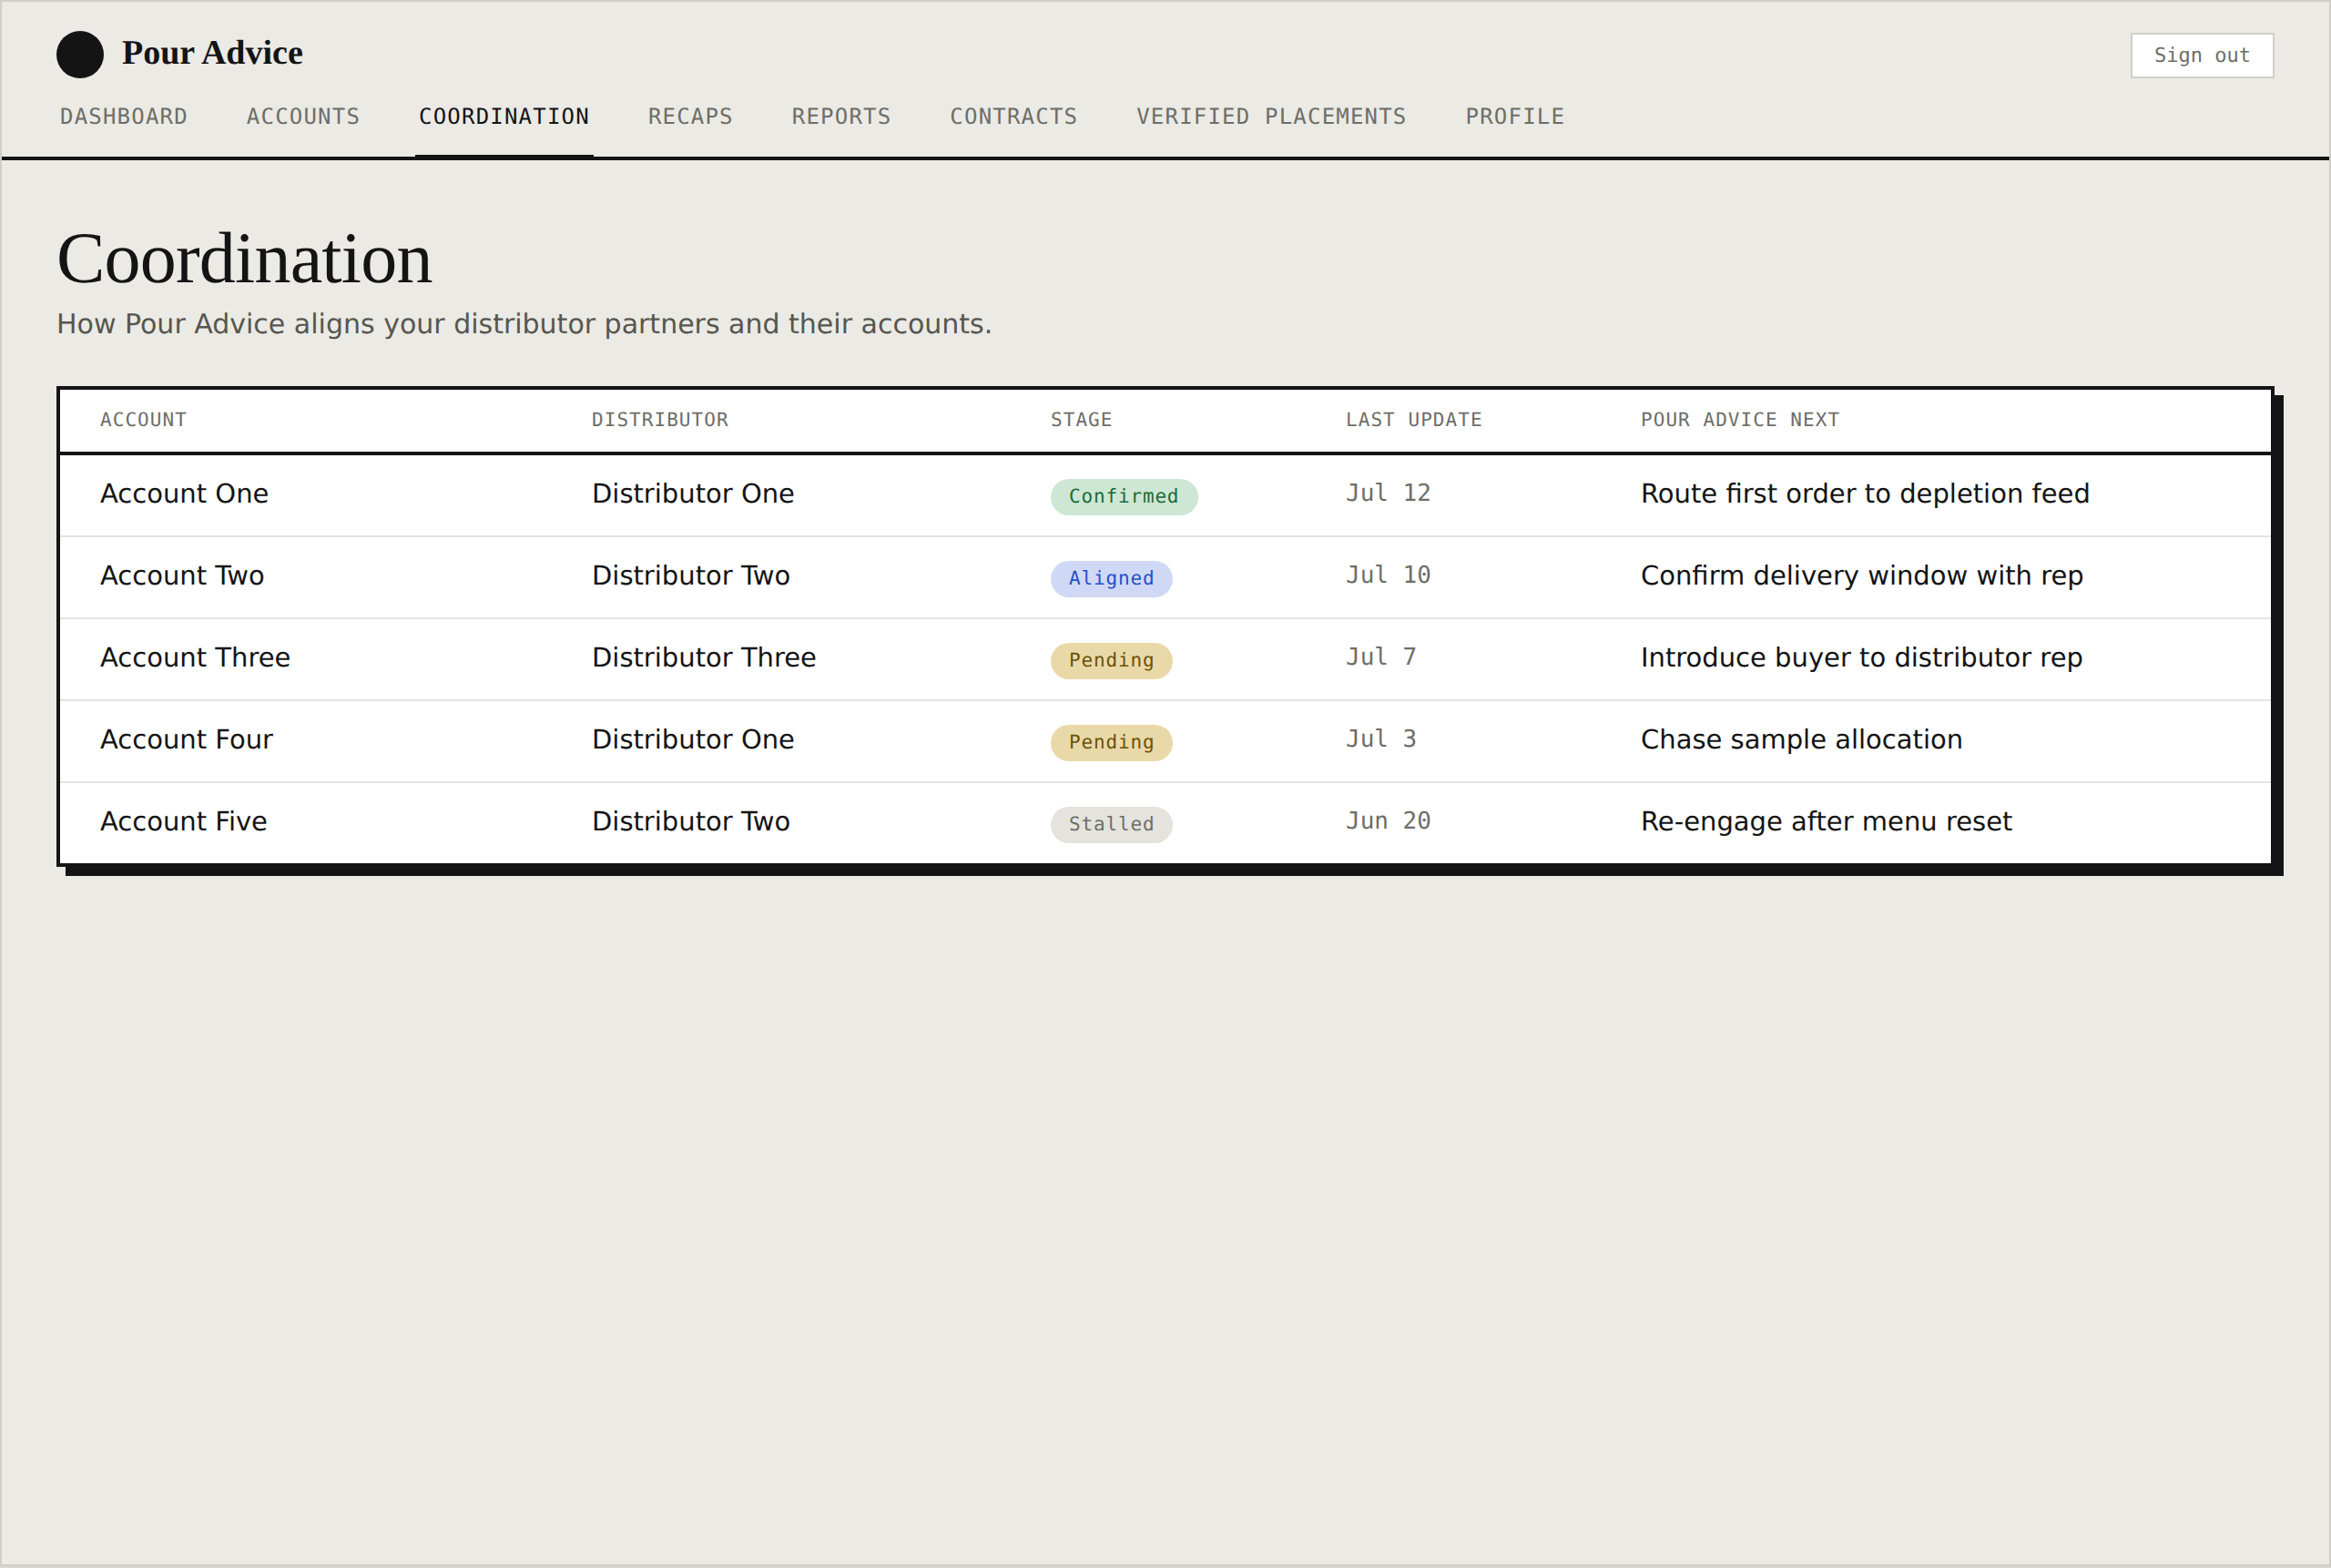The image size is (2331, 1568).
Task: Click the Pending badge for Account Four
Action: click(1111, 743)
